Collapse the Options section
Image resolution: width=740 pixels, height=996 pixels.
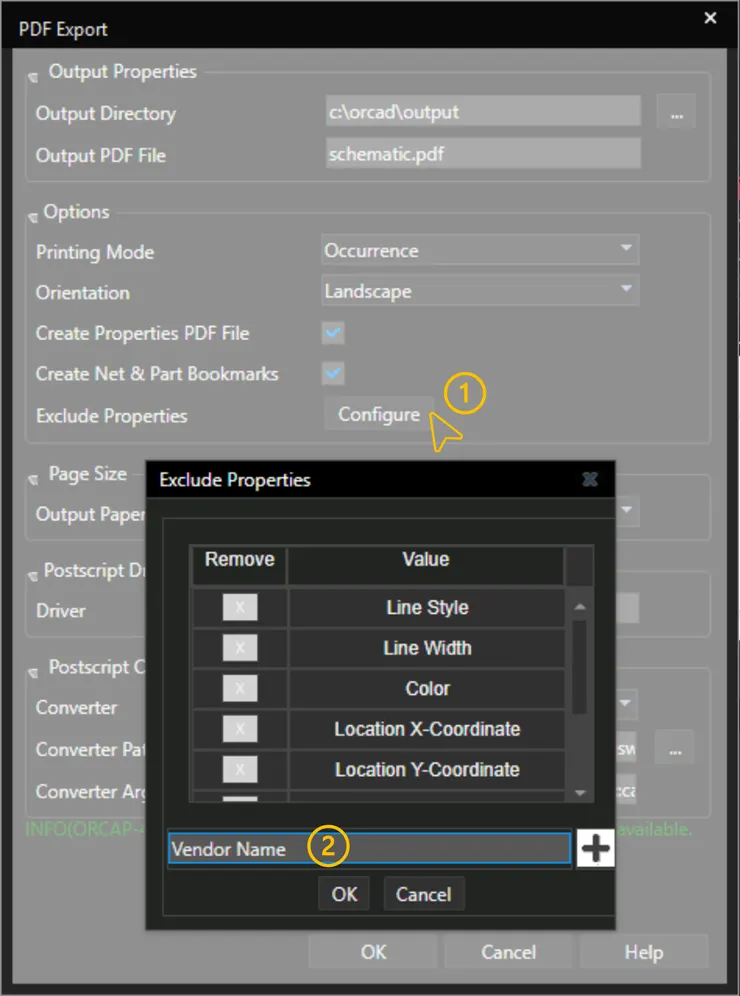(33, 213)
